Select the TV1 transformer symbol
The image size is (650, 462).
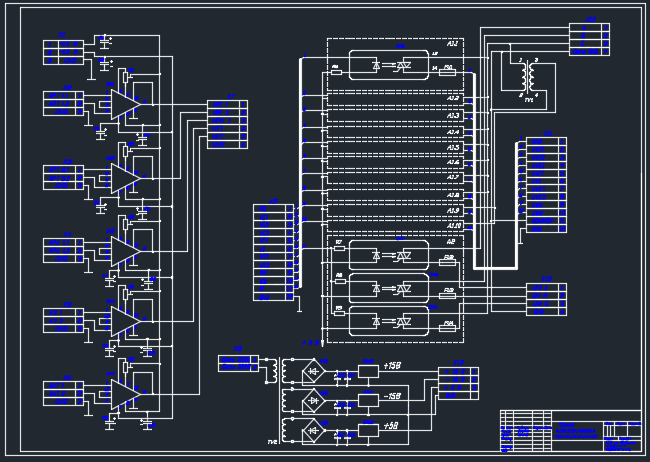pos(529,78)
